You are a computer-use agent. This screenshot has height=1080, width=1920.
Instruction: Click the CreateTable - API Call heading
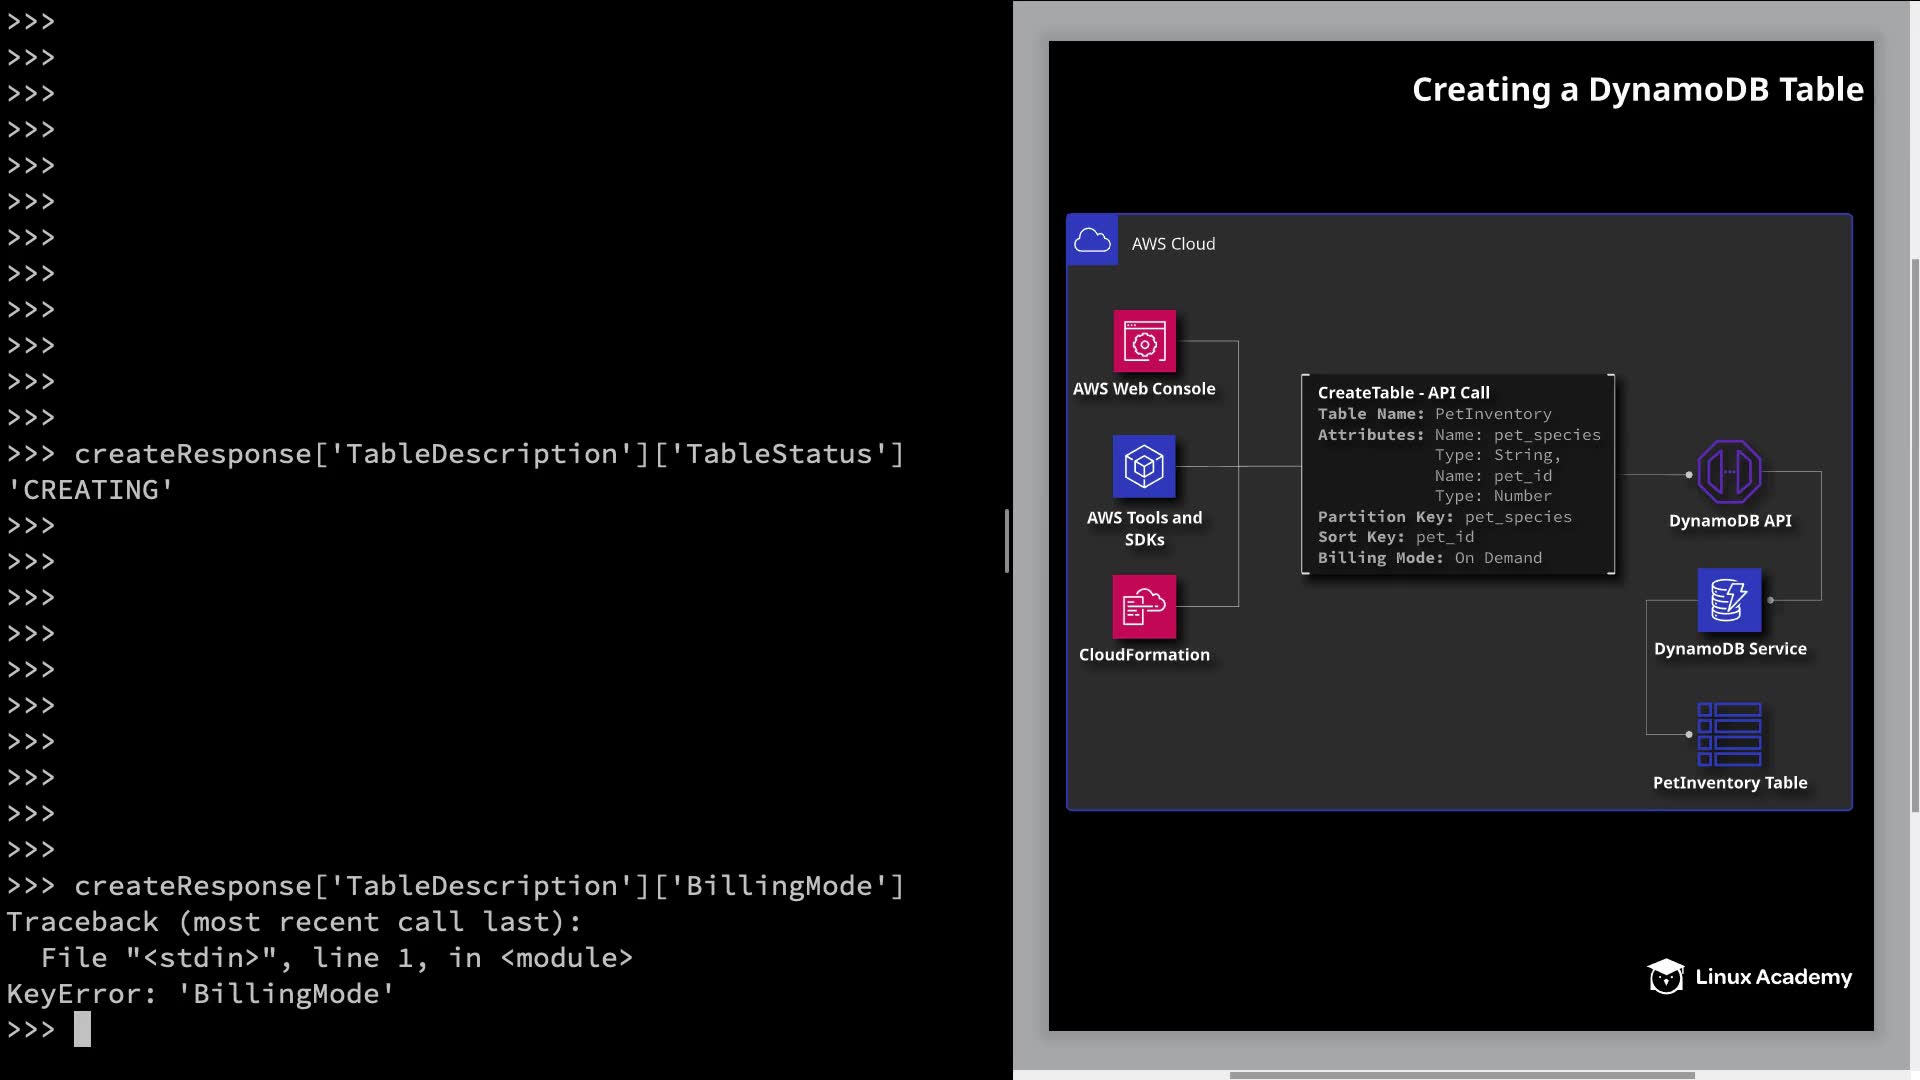point(1403,393)
